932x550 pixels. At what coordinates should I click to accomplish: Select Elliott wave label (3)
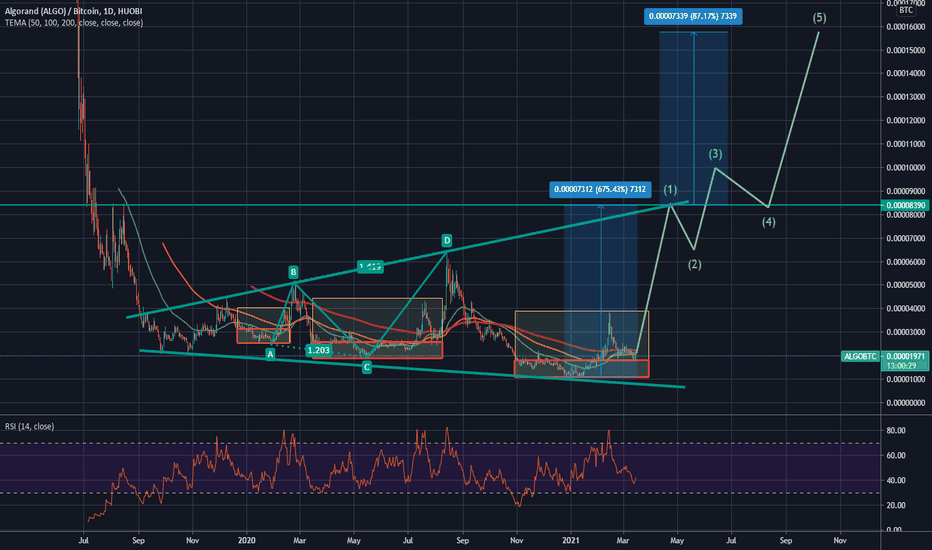tap(715, 154)
